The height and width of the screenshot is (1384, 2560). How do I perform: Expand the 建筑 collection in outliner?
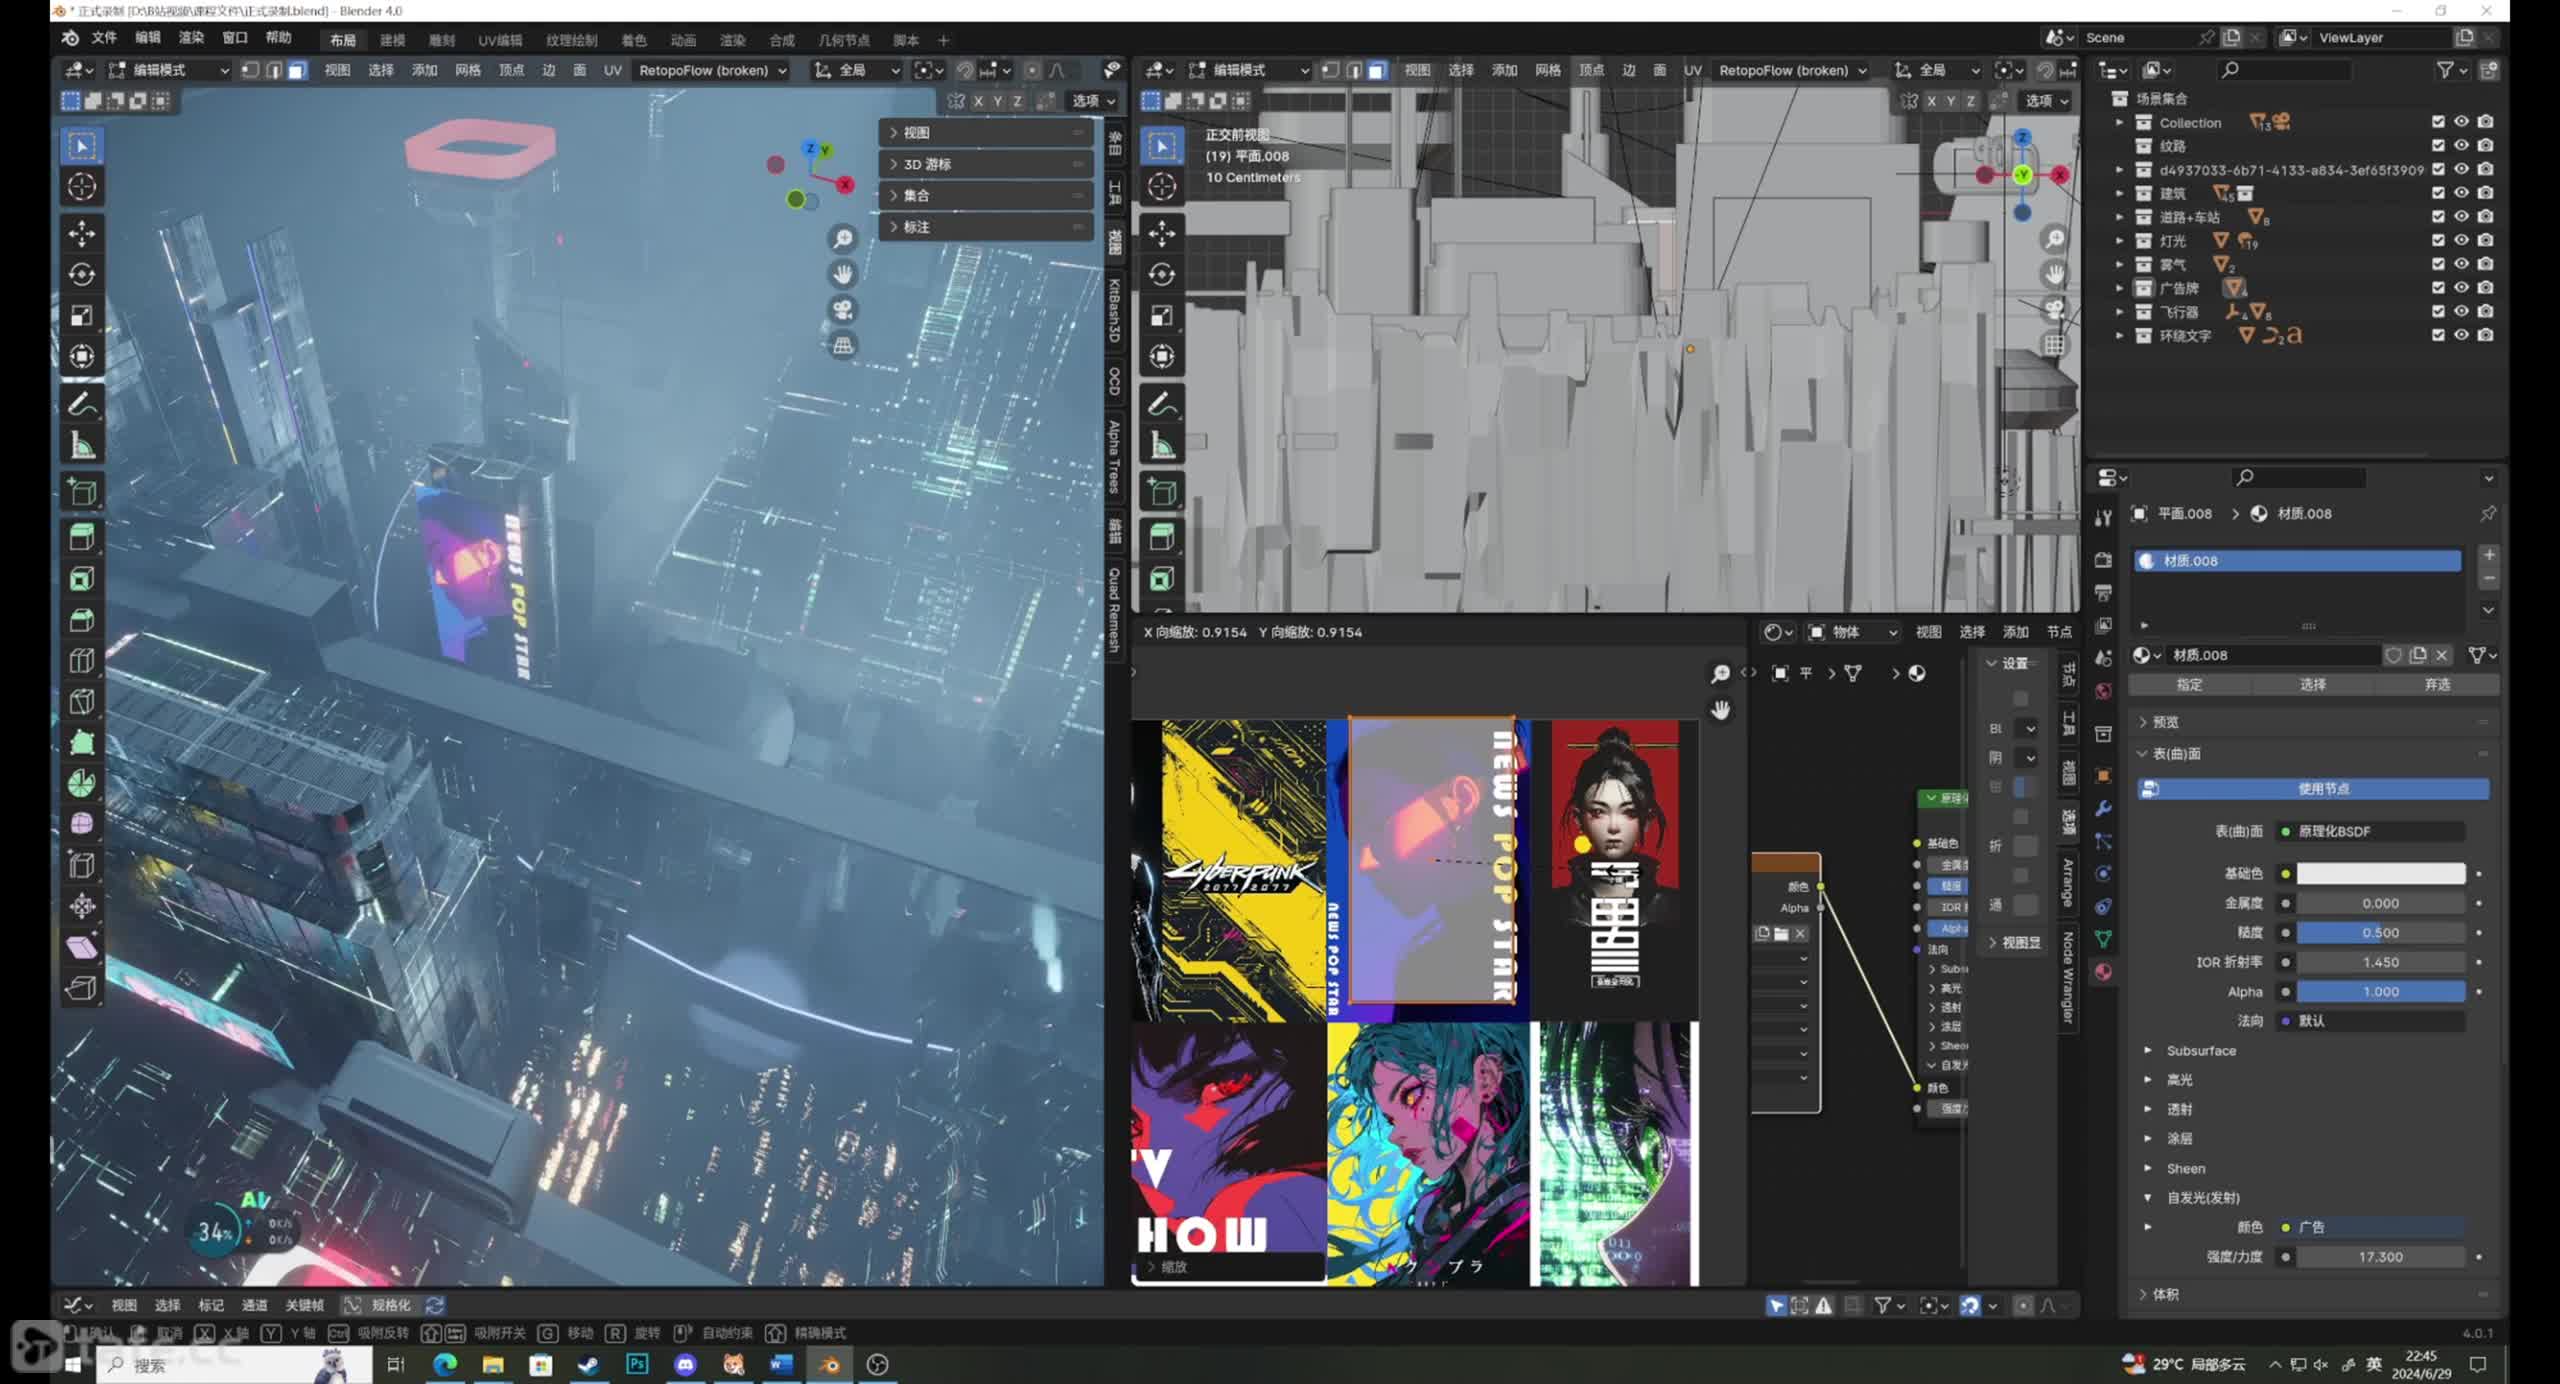coord(2119,193)
